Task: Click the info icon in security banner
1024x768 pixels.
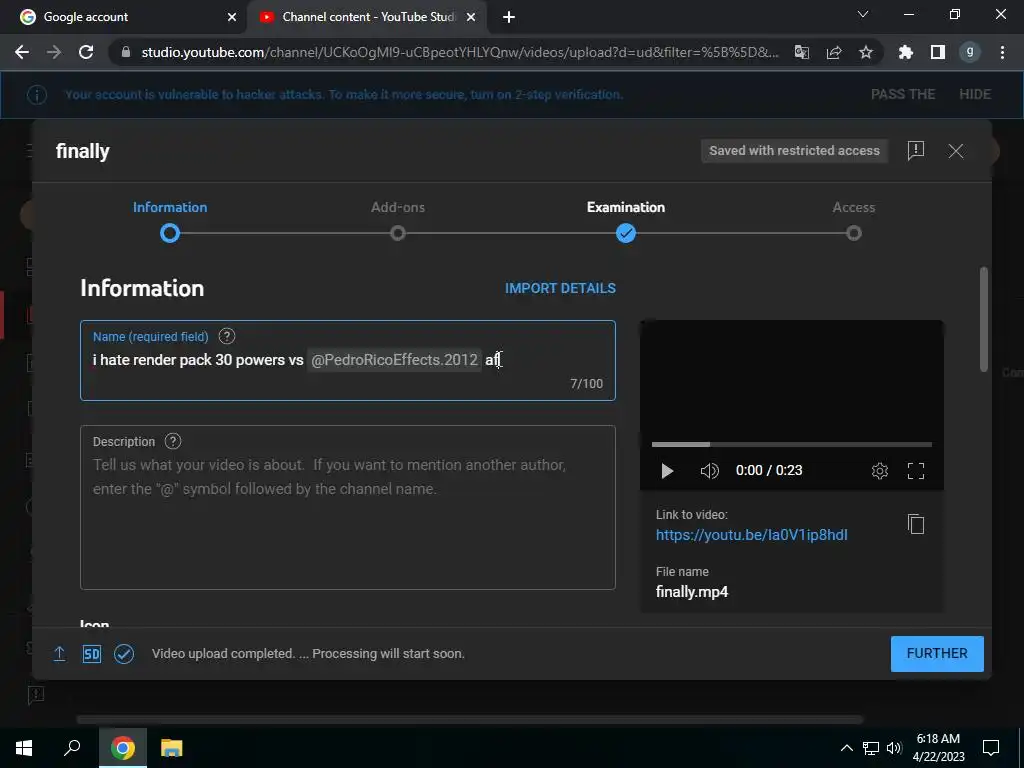Action: pyautogui.click(x=37, y=95)
